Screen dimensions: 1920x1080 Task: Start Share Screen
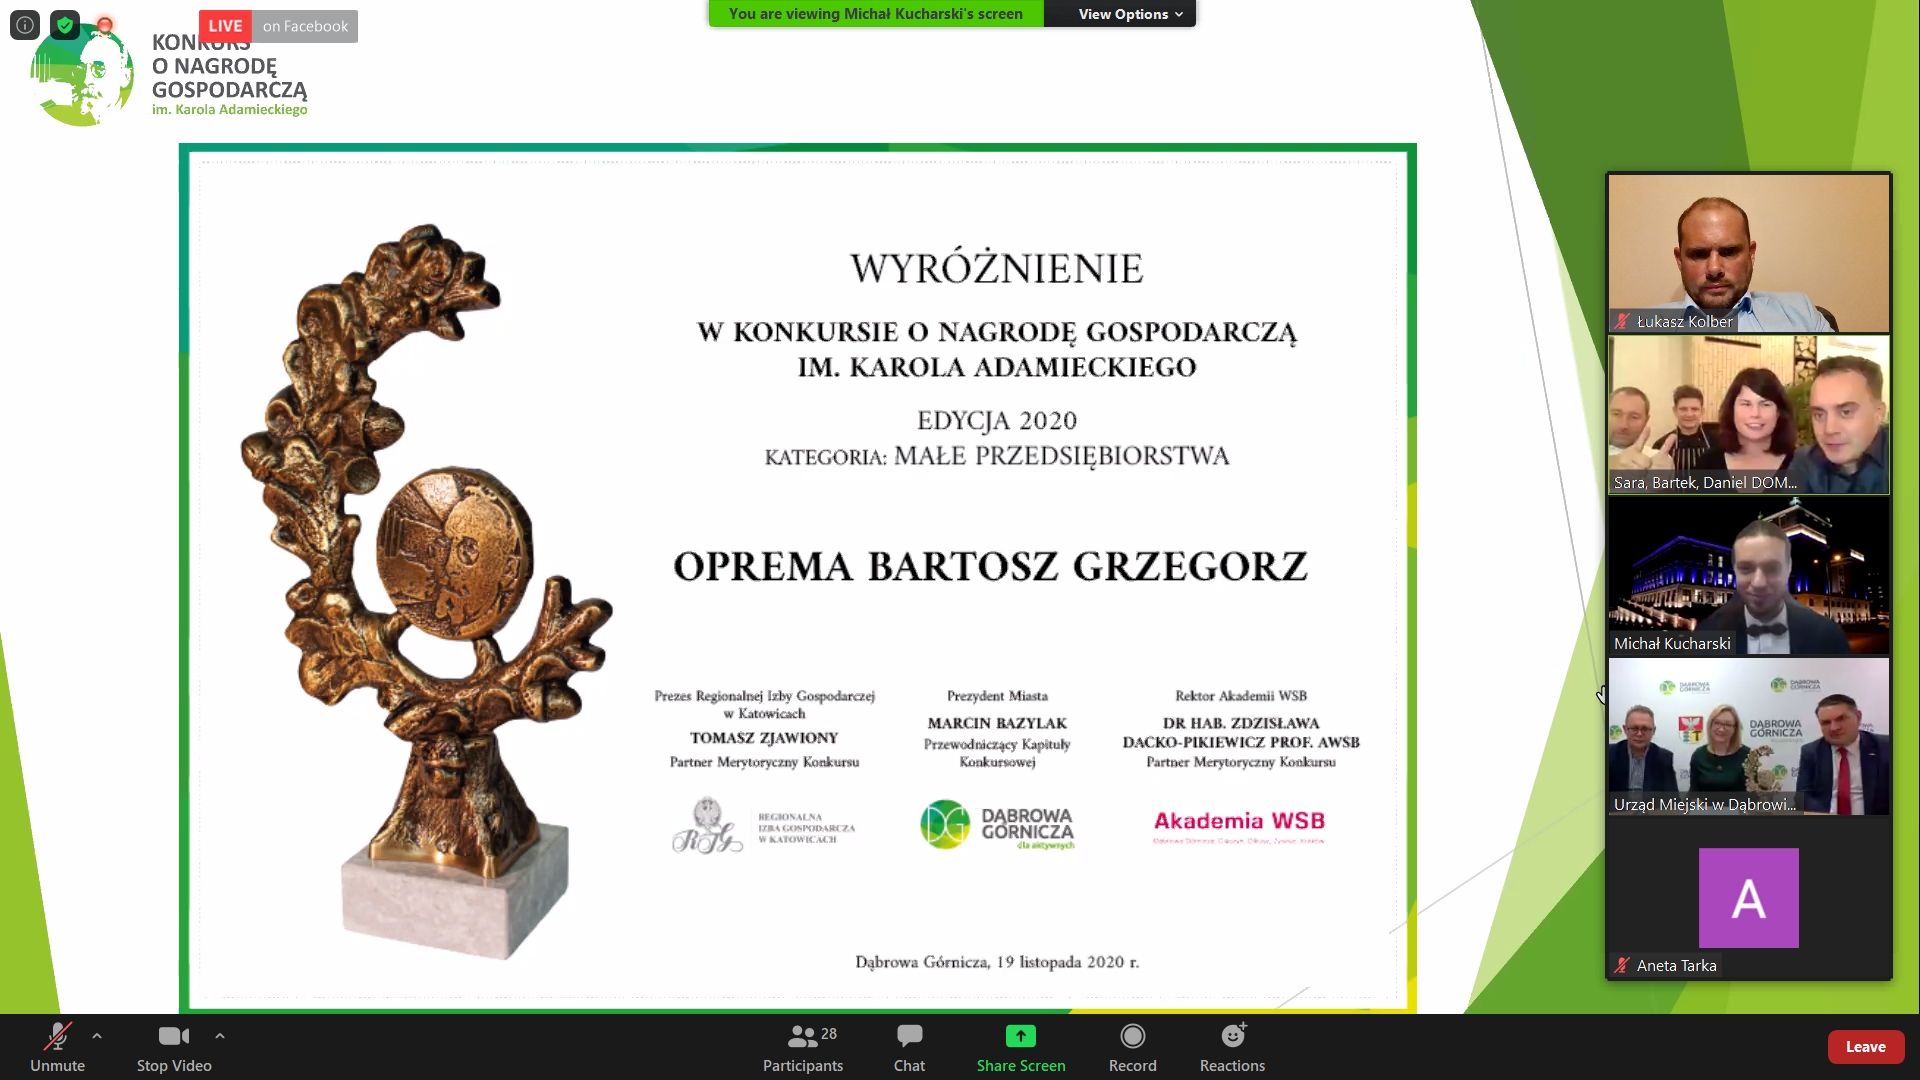tap(1021, 1047)
